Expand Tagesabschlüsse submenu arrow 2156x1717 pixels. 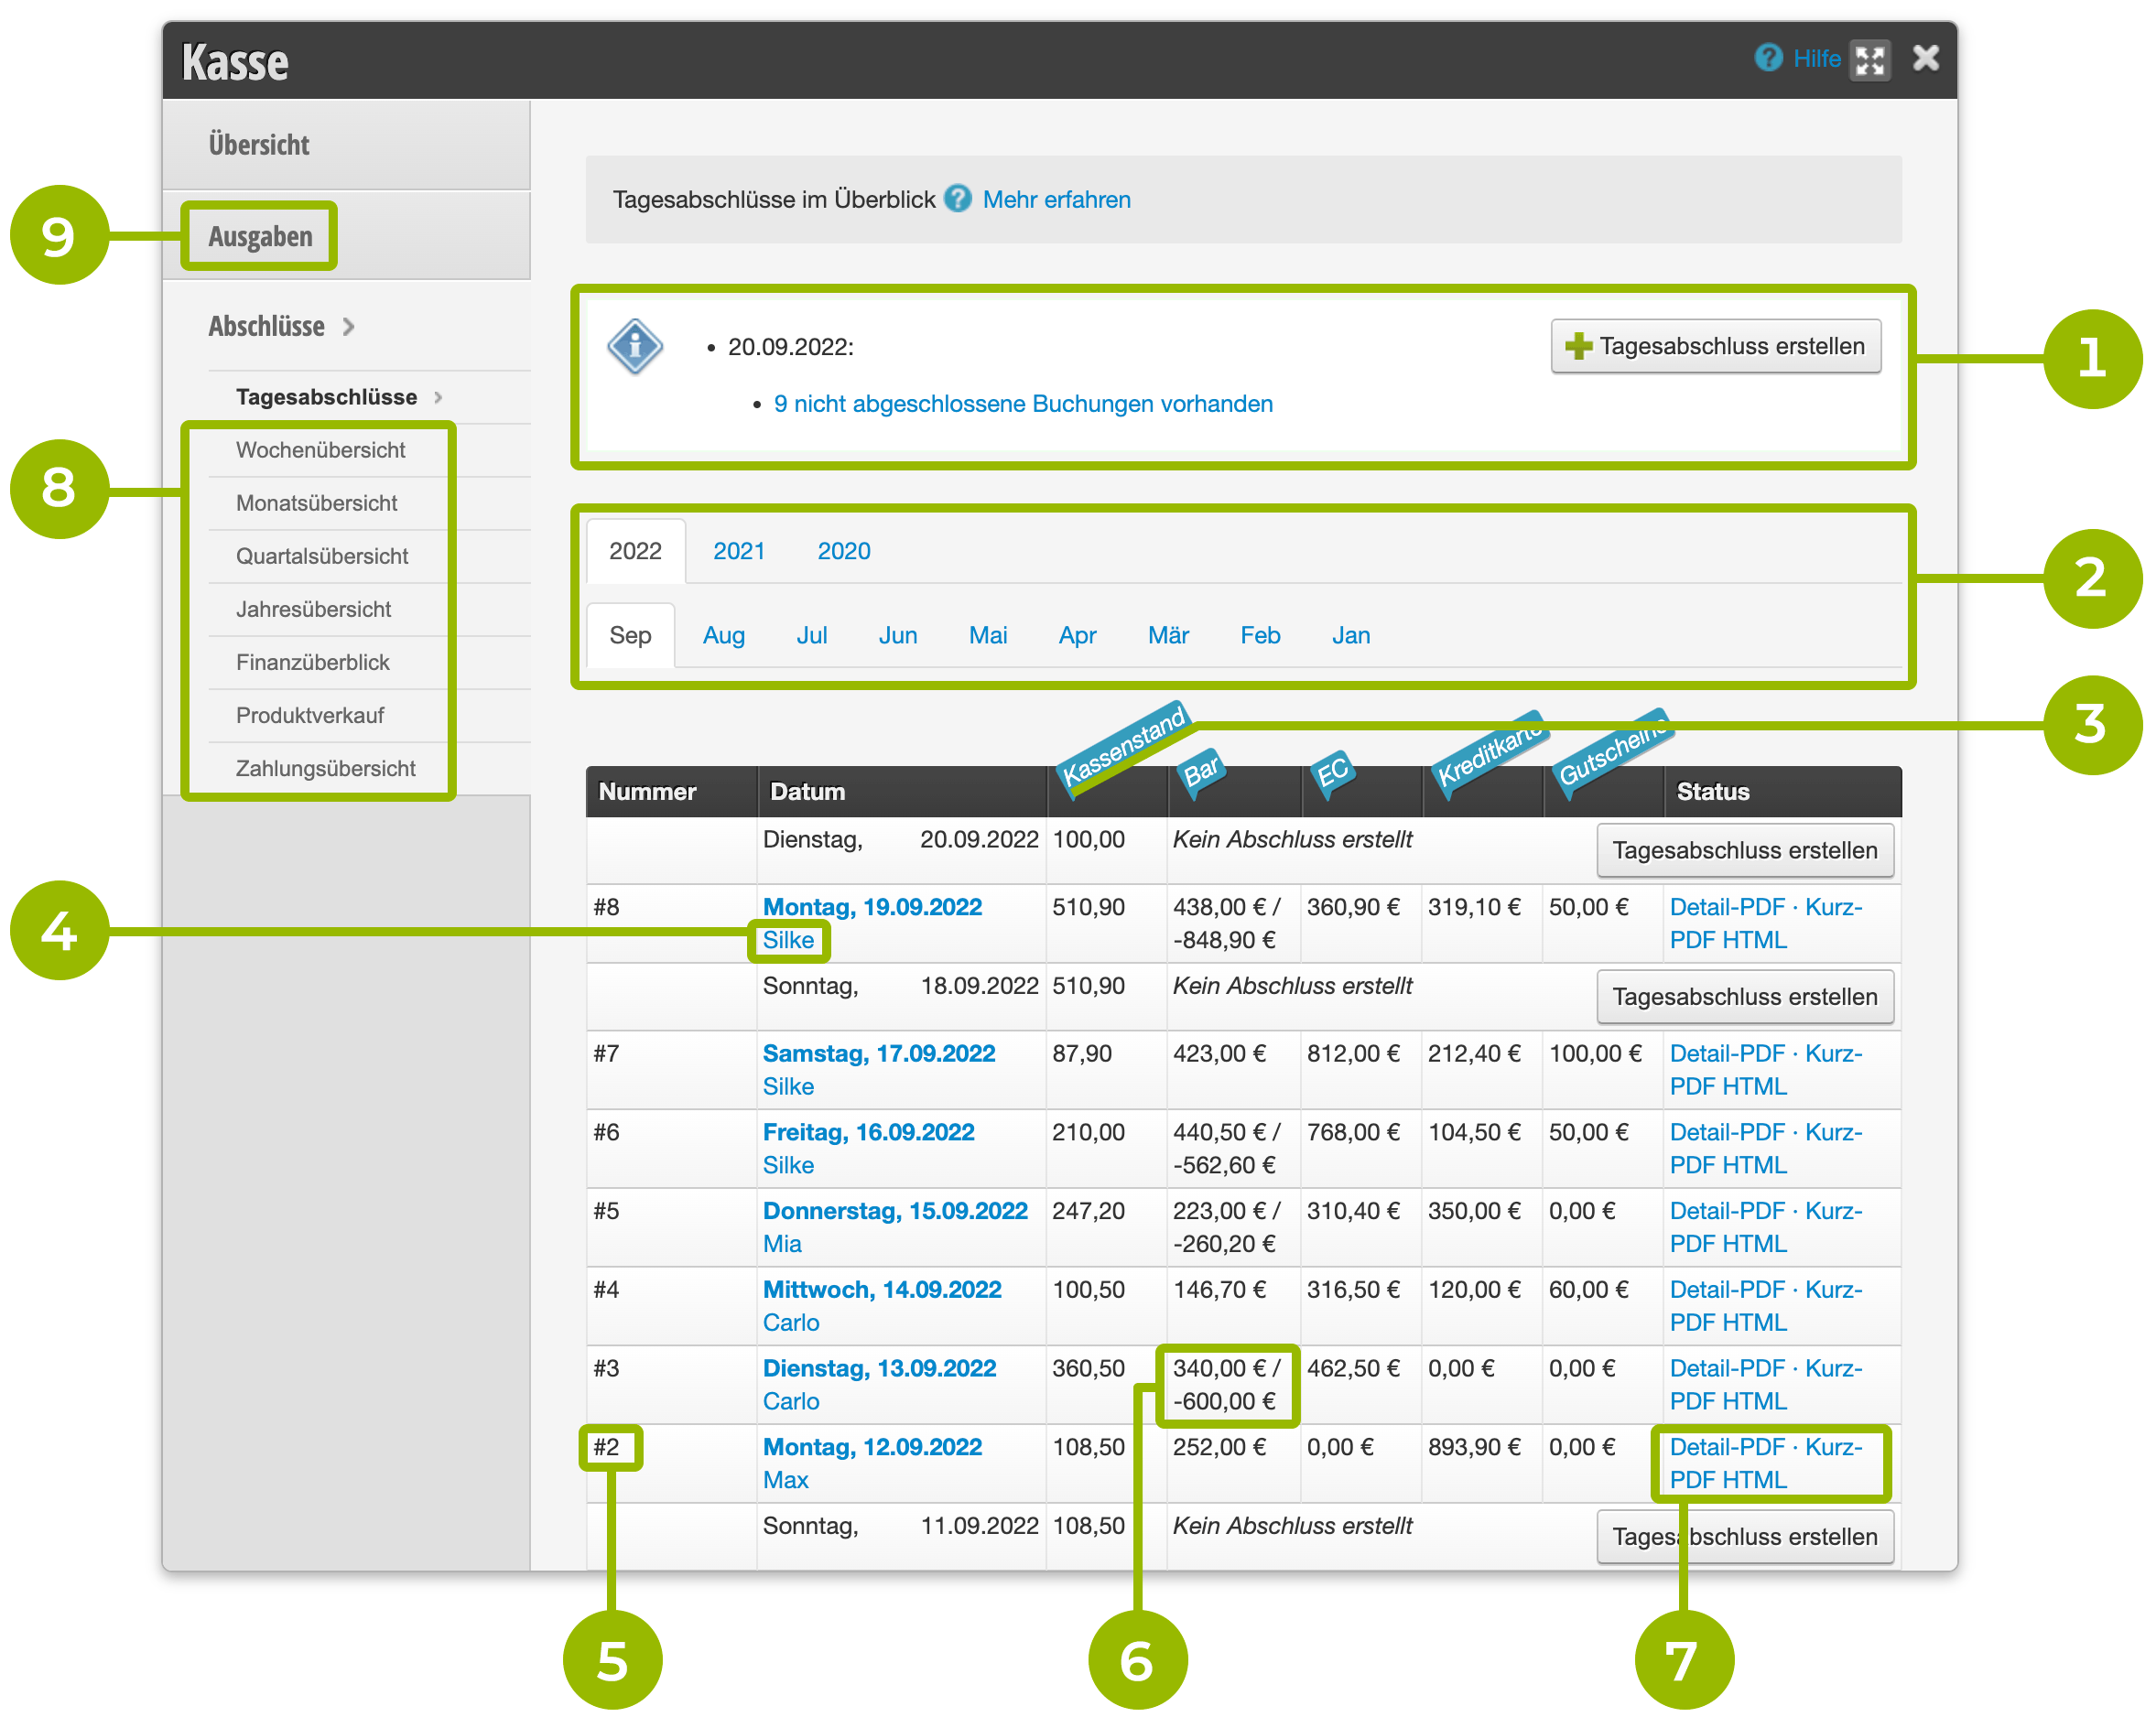[x=438, y=398]
